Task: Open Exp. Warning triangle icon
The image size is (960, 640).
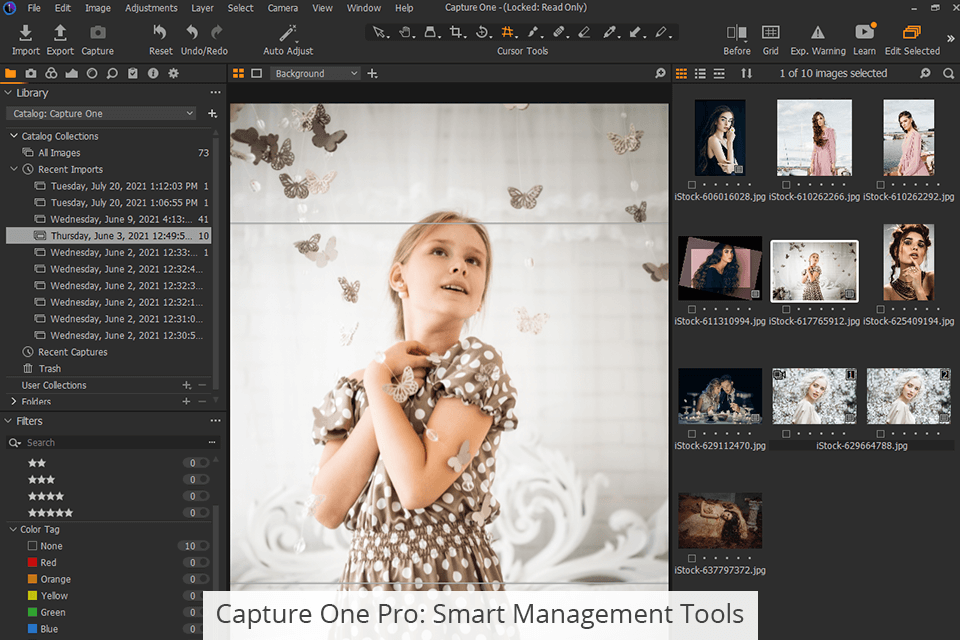Action: [x=817, y=34]
